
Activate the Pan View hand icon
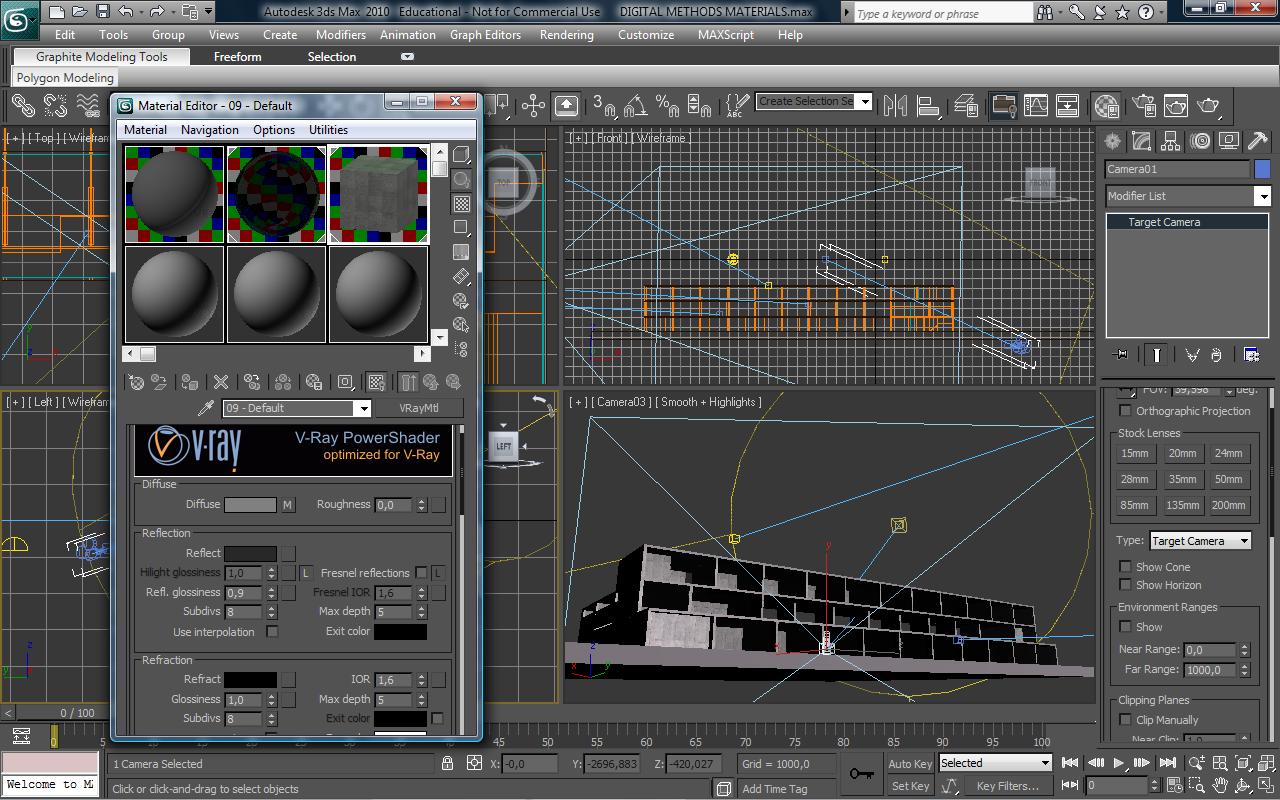pos(1220,784)
